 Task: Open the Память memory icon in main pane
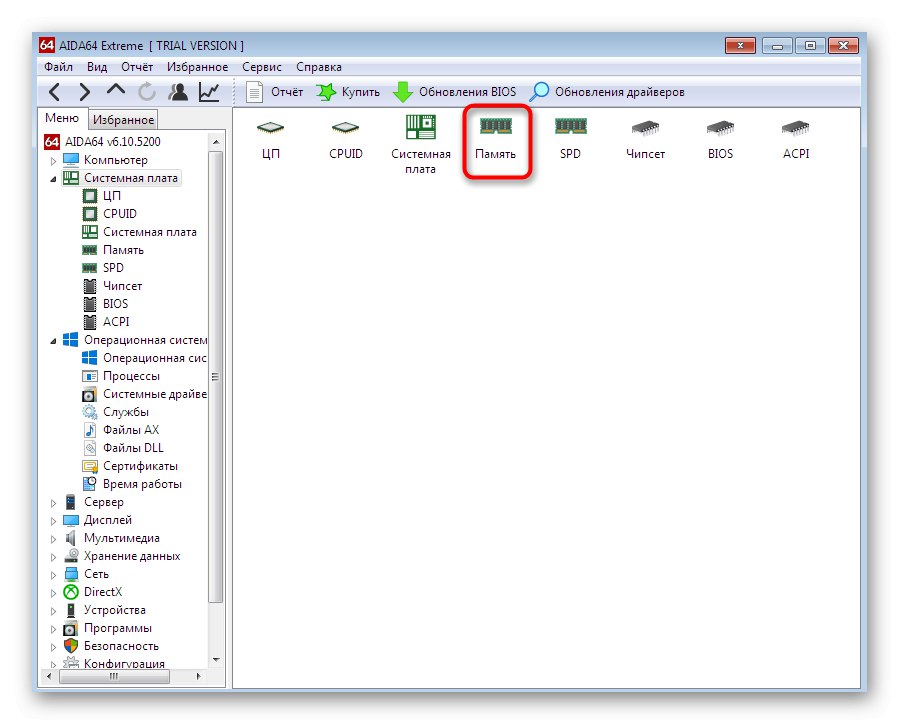coord(495,139)
